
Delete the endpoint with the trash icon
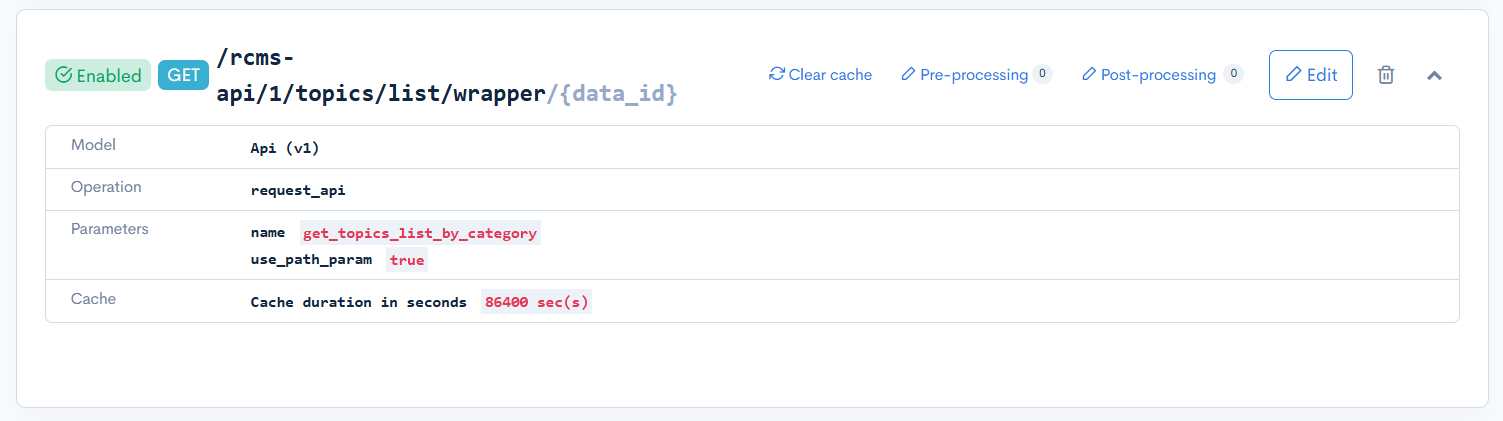click(1386, 75)
